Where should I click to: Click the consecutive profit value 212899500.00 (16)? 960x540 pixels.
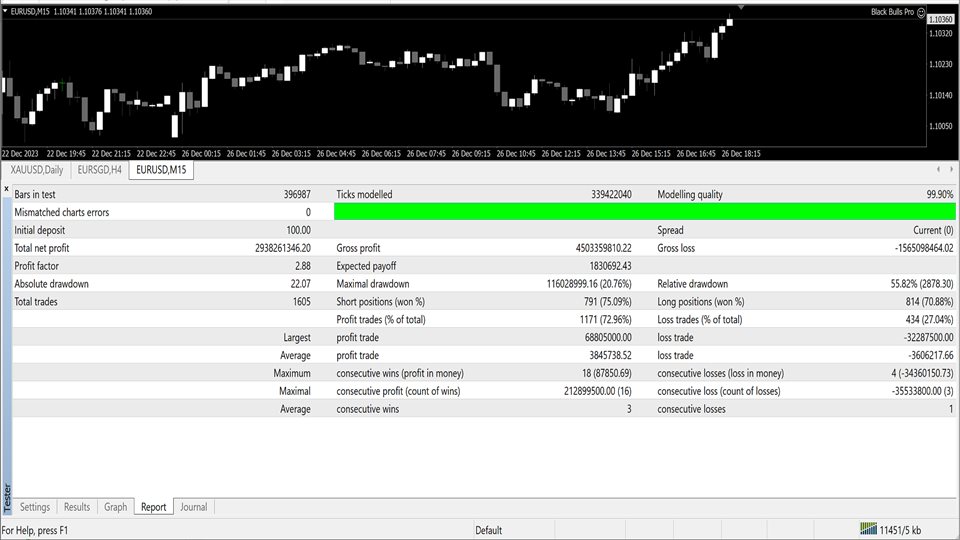click(598, 391)
